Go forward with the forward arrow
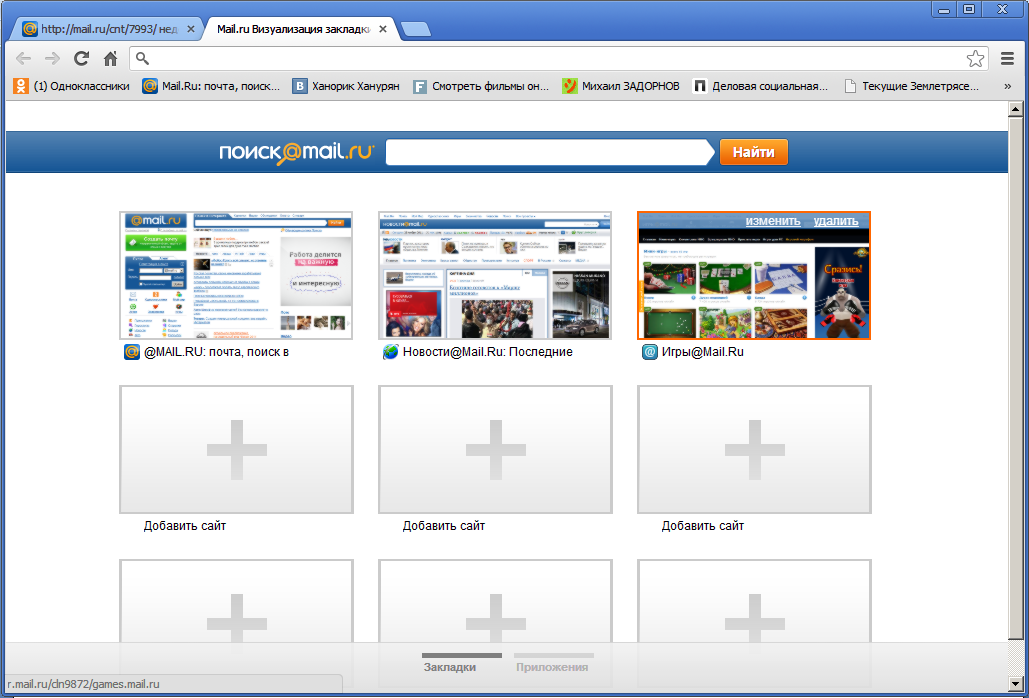 (x=52, y=58)
